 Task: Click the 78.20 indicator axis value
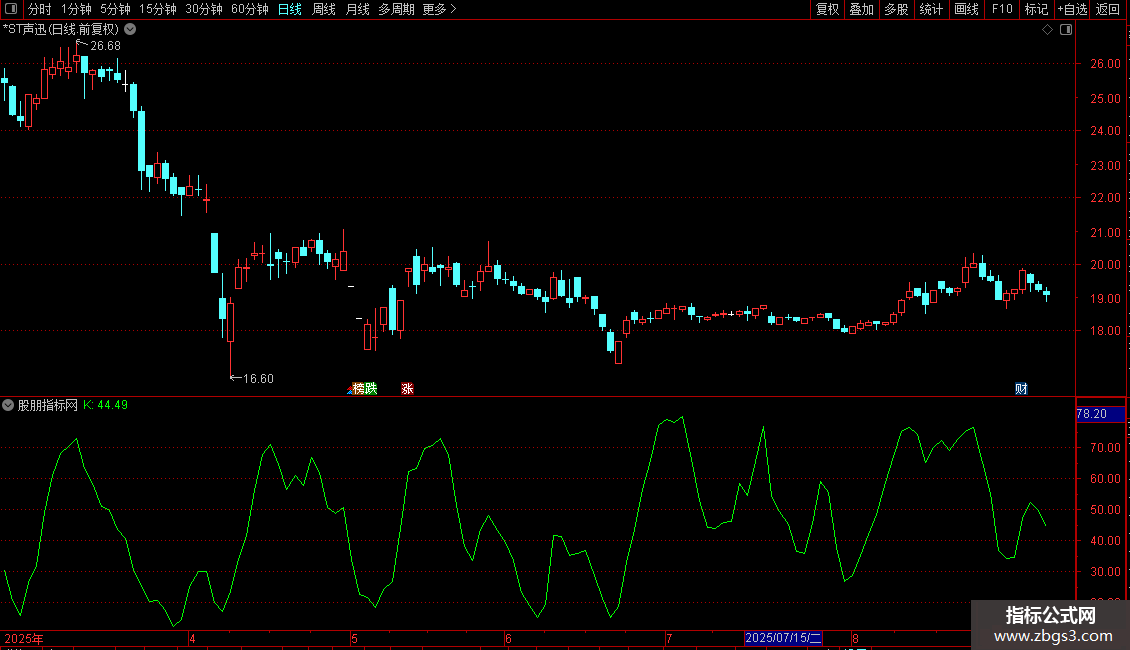(1091, 414)
